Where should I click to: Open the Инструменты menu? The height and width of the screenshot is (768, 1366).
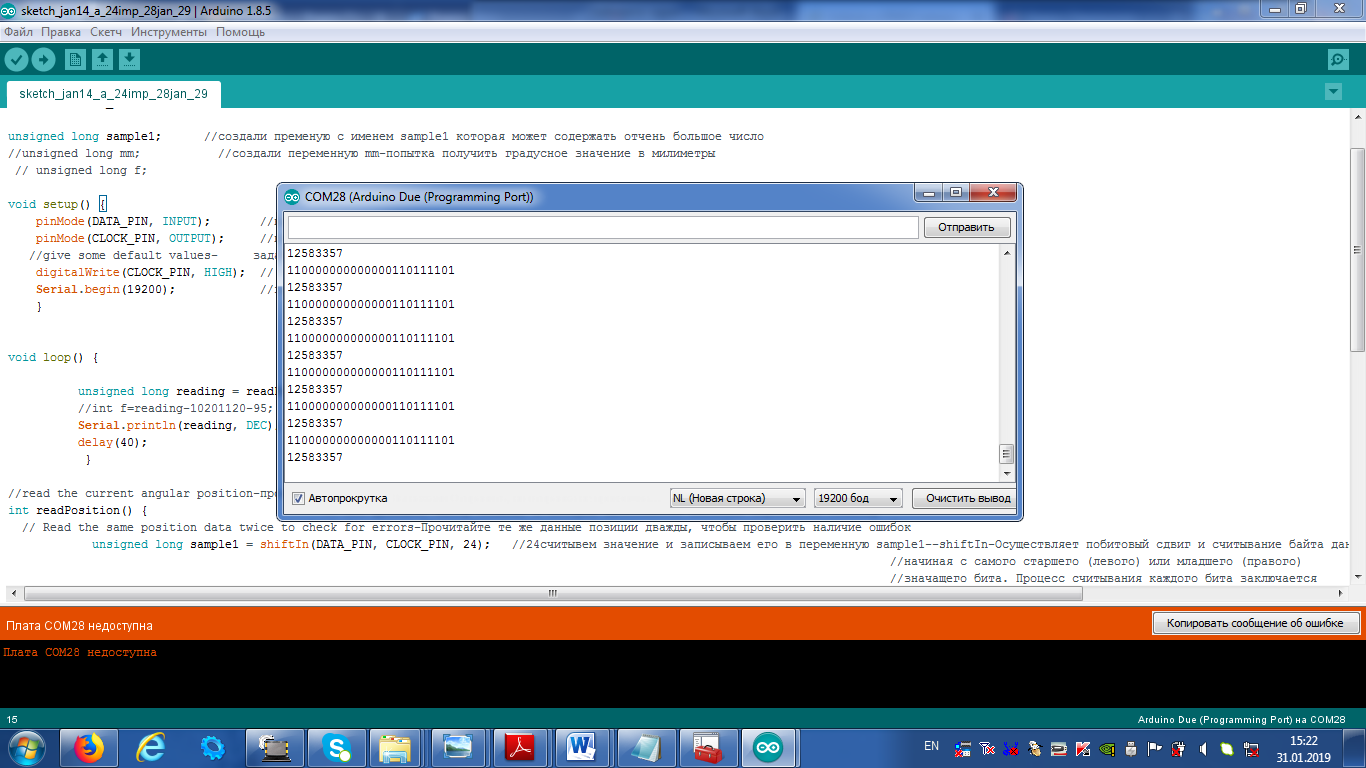[169, 32]
